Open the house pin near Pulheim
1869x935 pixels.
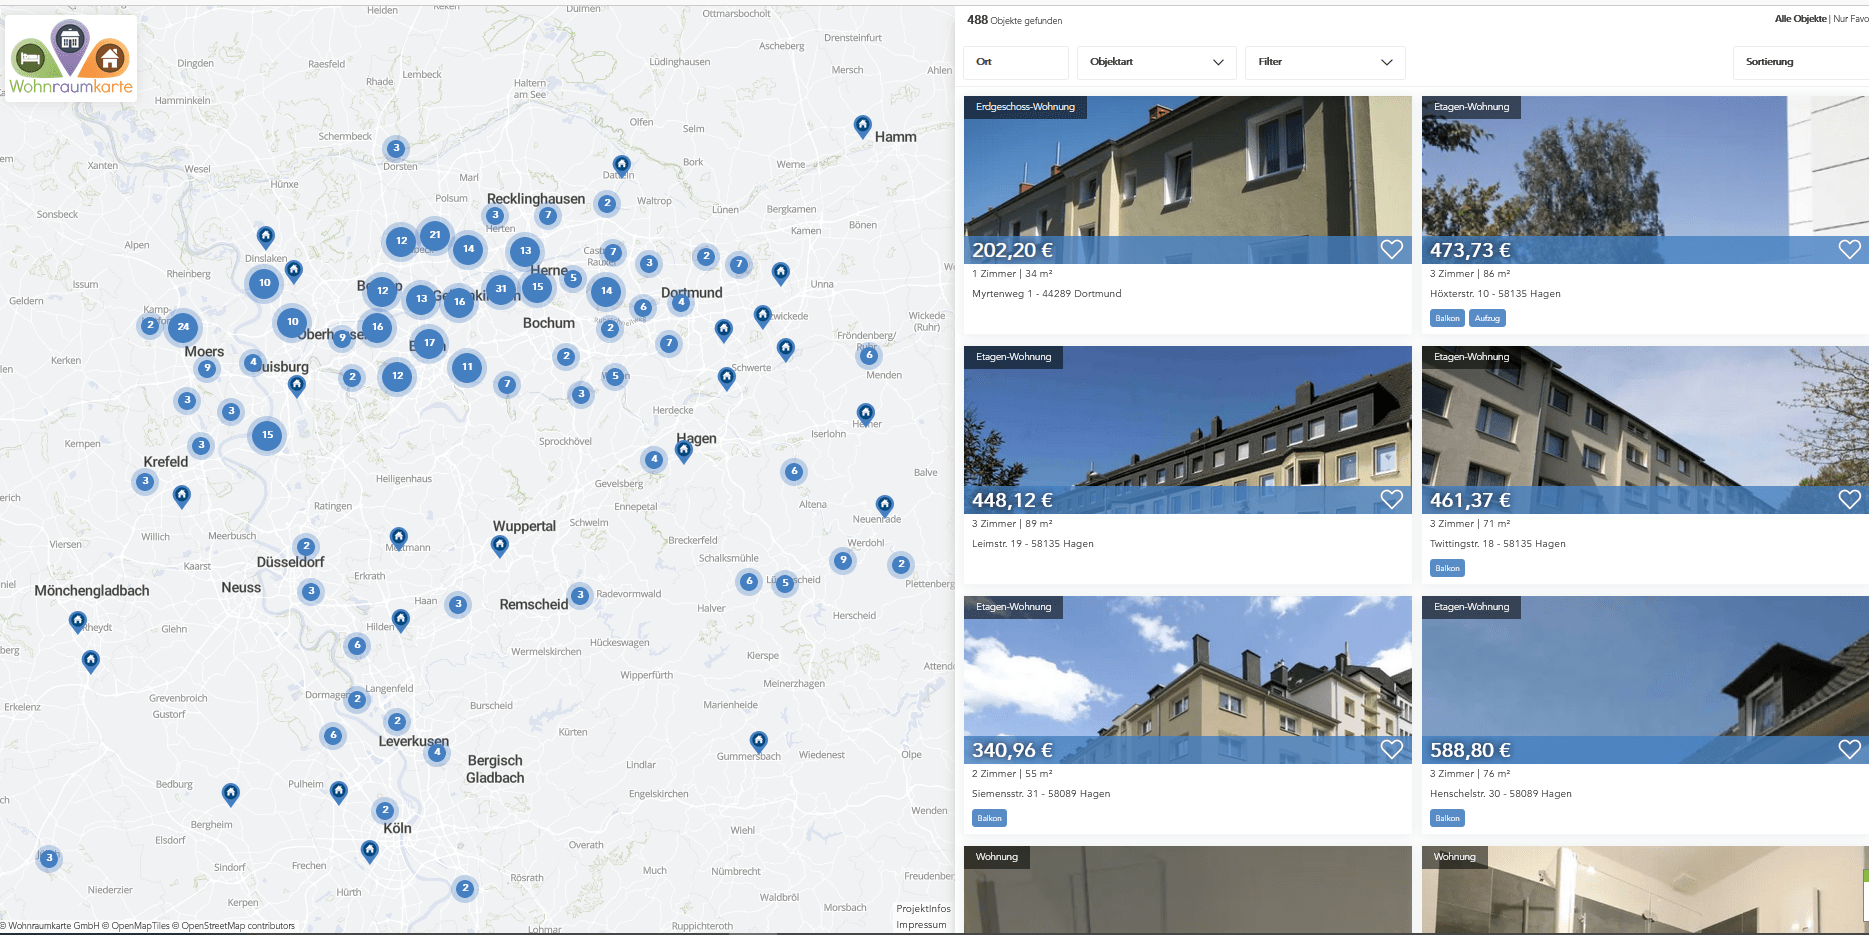pos(339,792)
